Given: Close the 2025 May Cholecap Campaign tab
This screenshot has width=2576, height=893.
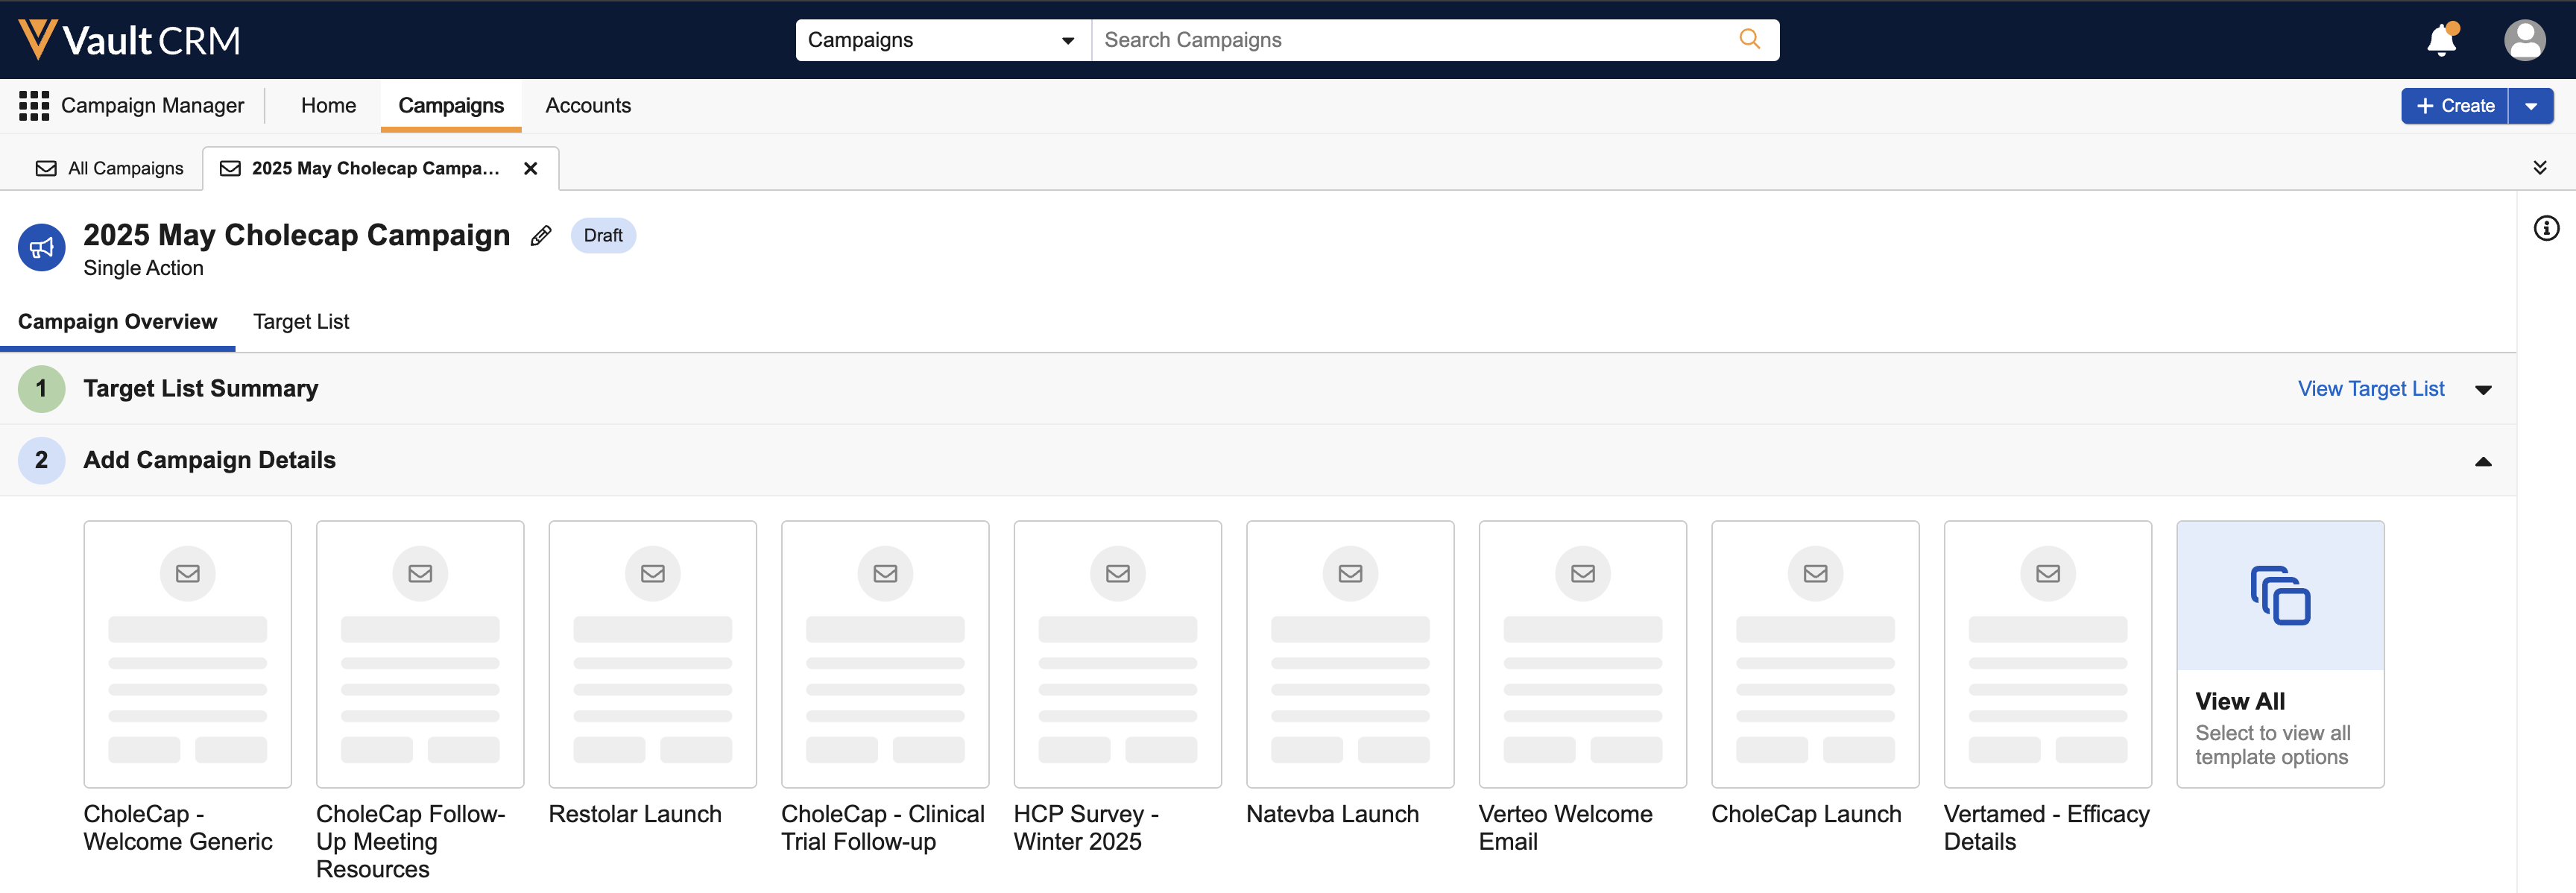Looking at the screenshot, I should tap(531, 168).
